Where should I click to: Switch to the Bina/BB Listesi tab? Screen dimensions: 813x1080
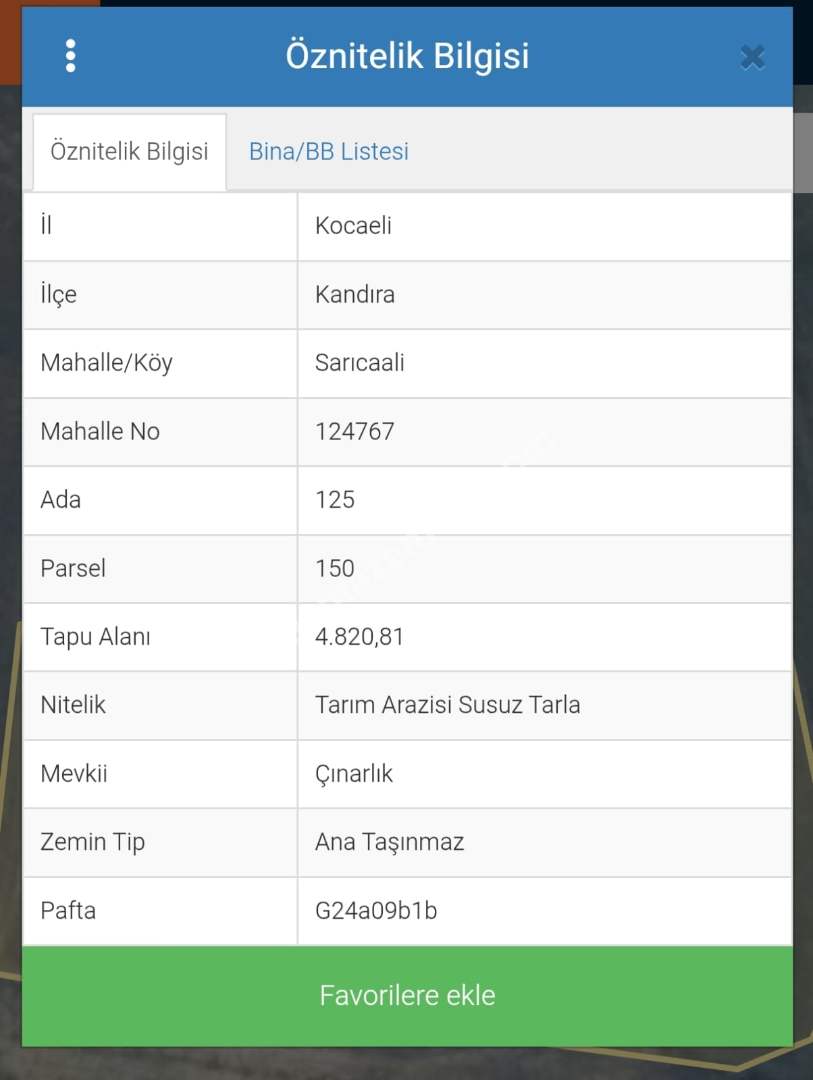pyautogui.click(x=328, y=152)
